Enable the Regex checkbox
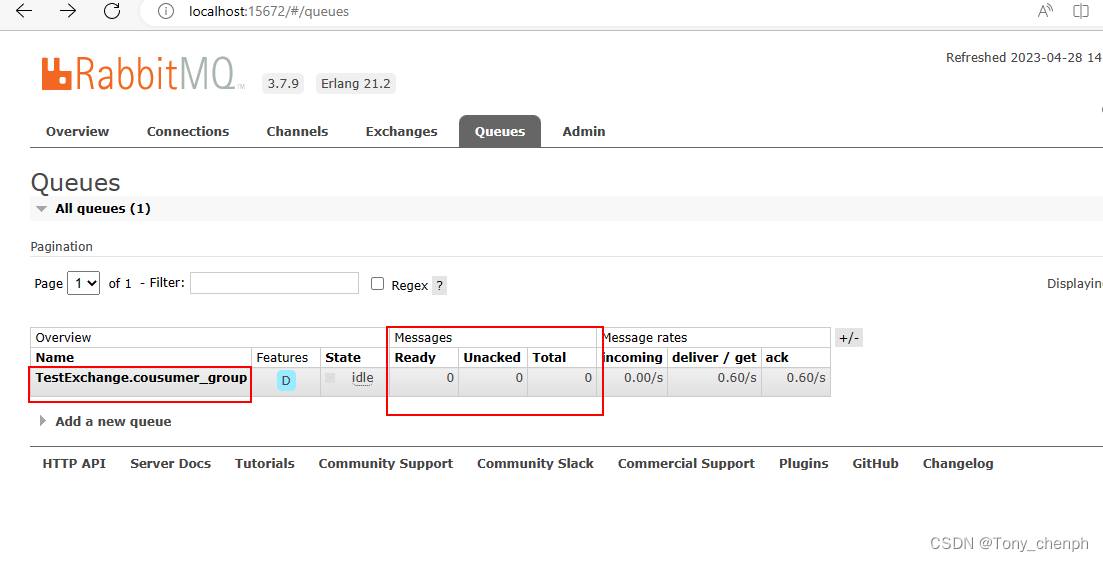The image size is (1103, 562). (x=378, y=283)
